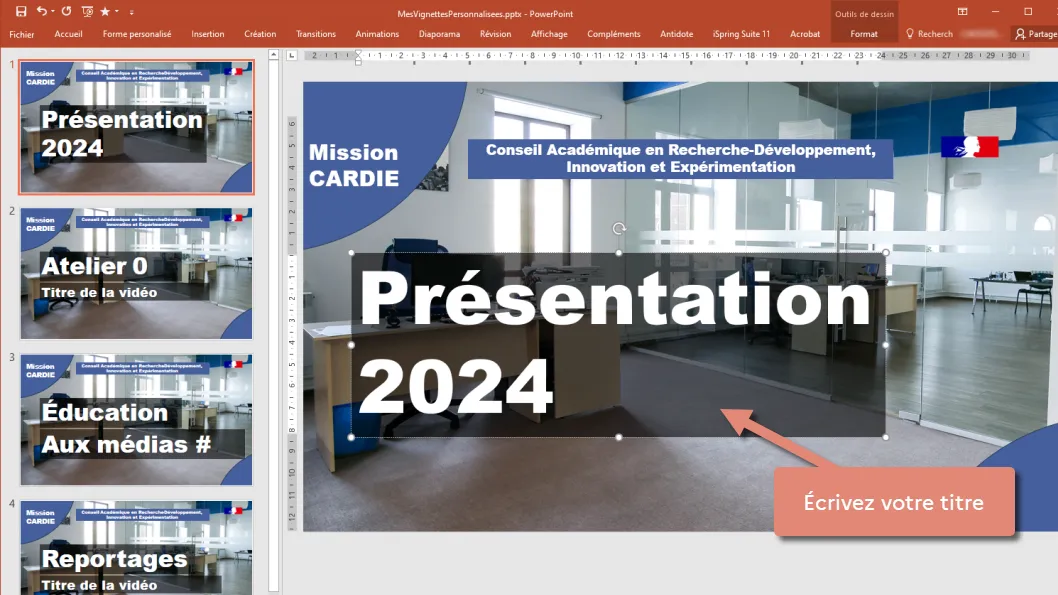Screen dimensions: 1058x595
Task: Select slide 1 thumbnail Présentation 2024
Action: tap(136, 127)
